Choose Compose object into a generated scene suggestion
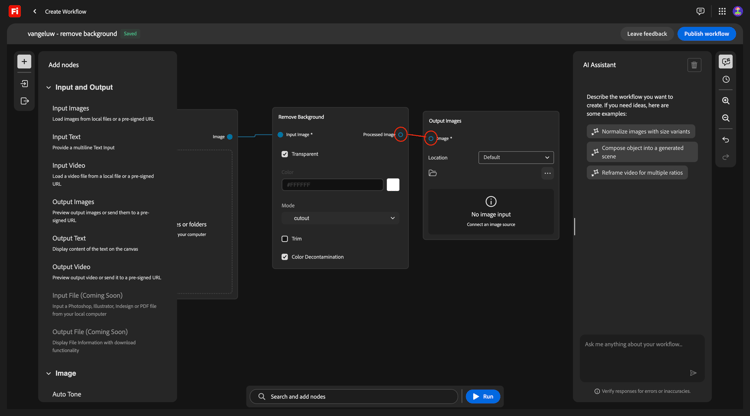750x416 pixels. point(642,152)
